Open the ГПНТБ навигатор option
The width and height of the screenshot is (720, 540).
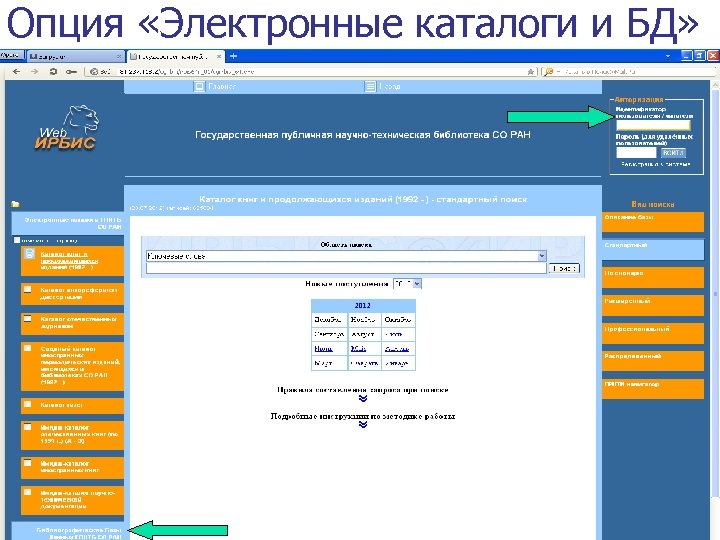click(653, 389)
